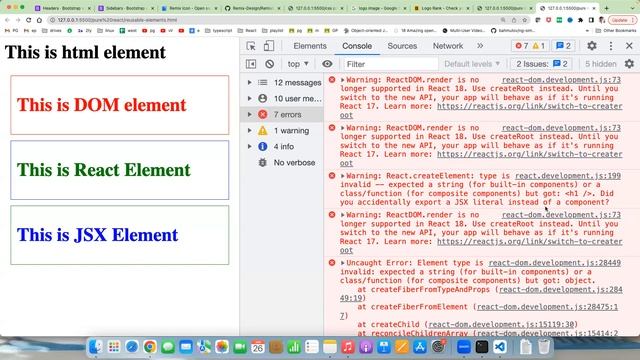Open first react-dom.development.js:73 link
This screenshot has height=360, width=640.
tap(561, 80)
